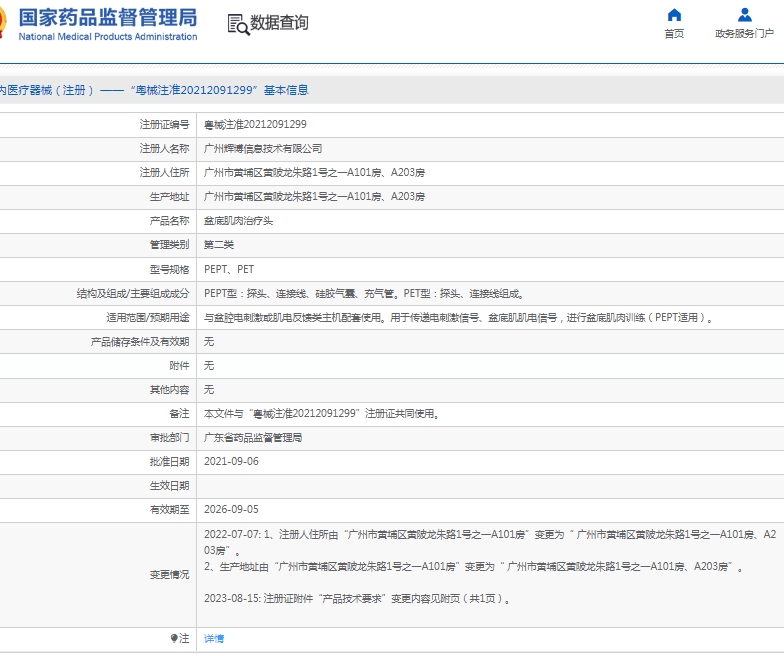Image resolution: width=784 pixels, height=656 pixels.
Task: Click 无 in the 附件 row
Action: 209,365
